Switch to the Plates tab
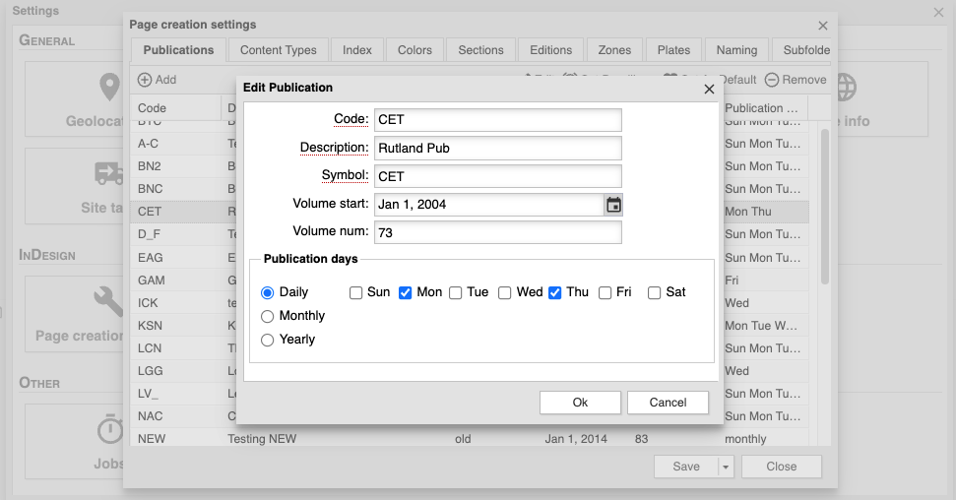956x500 pixels. 674,50
